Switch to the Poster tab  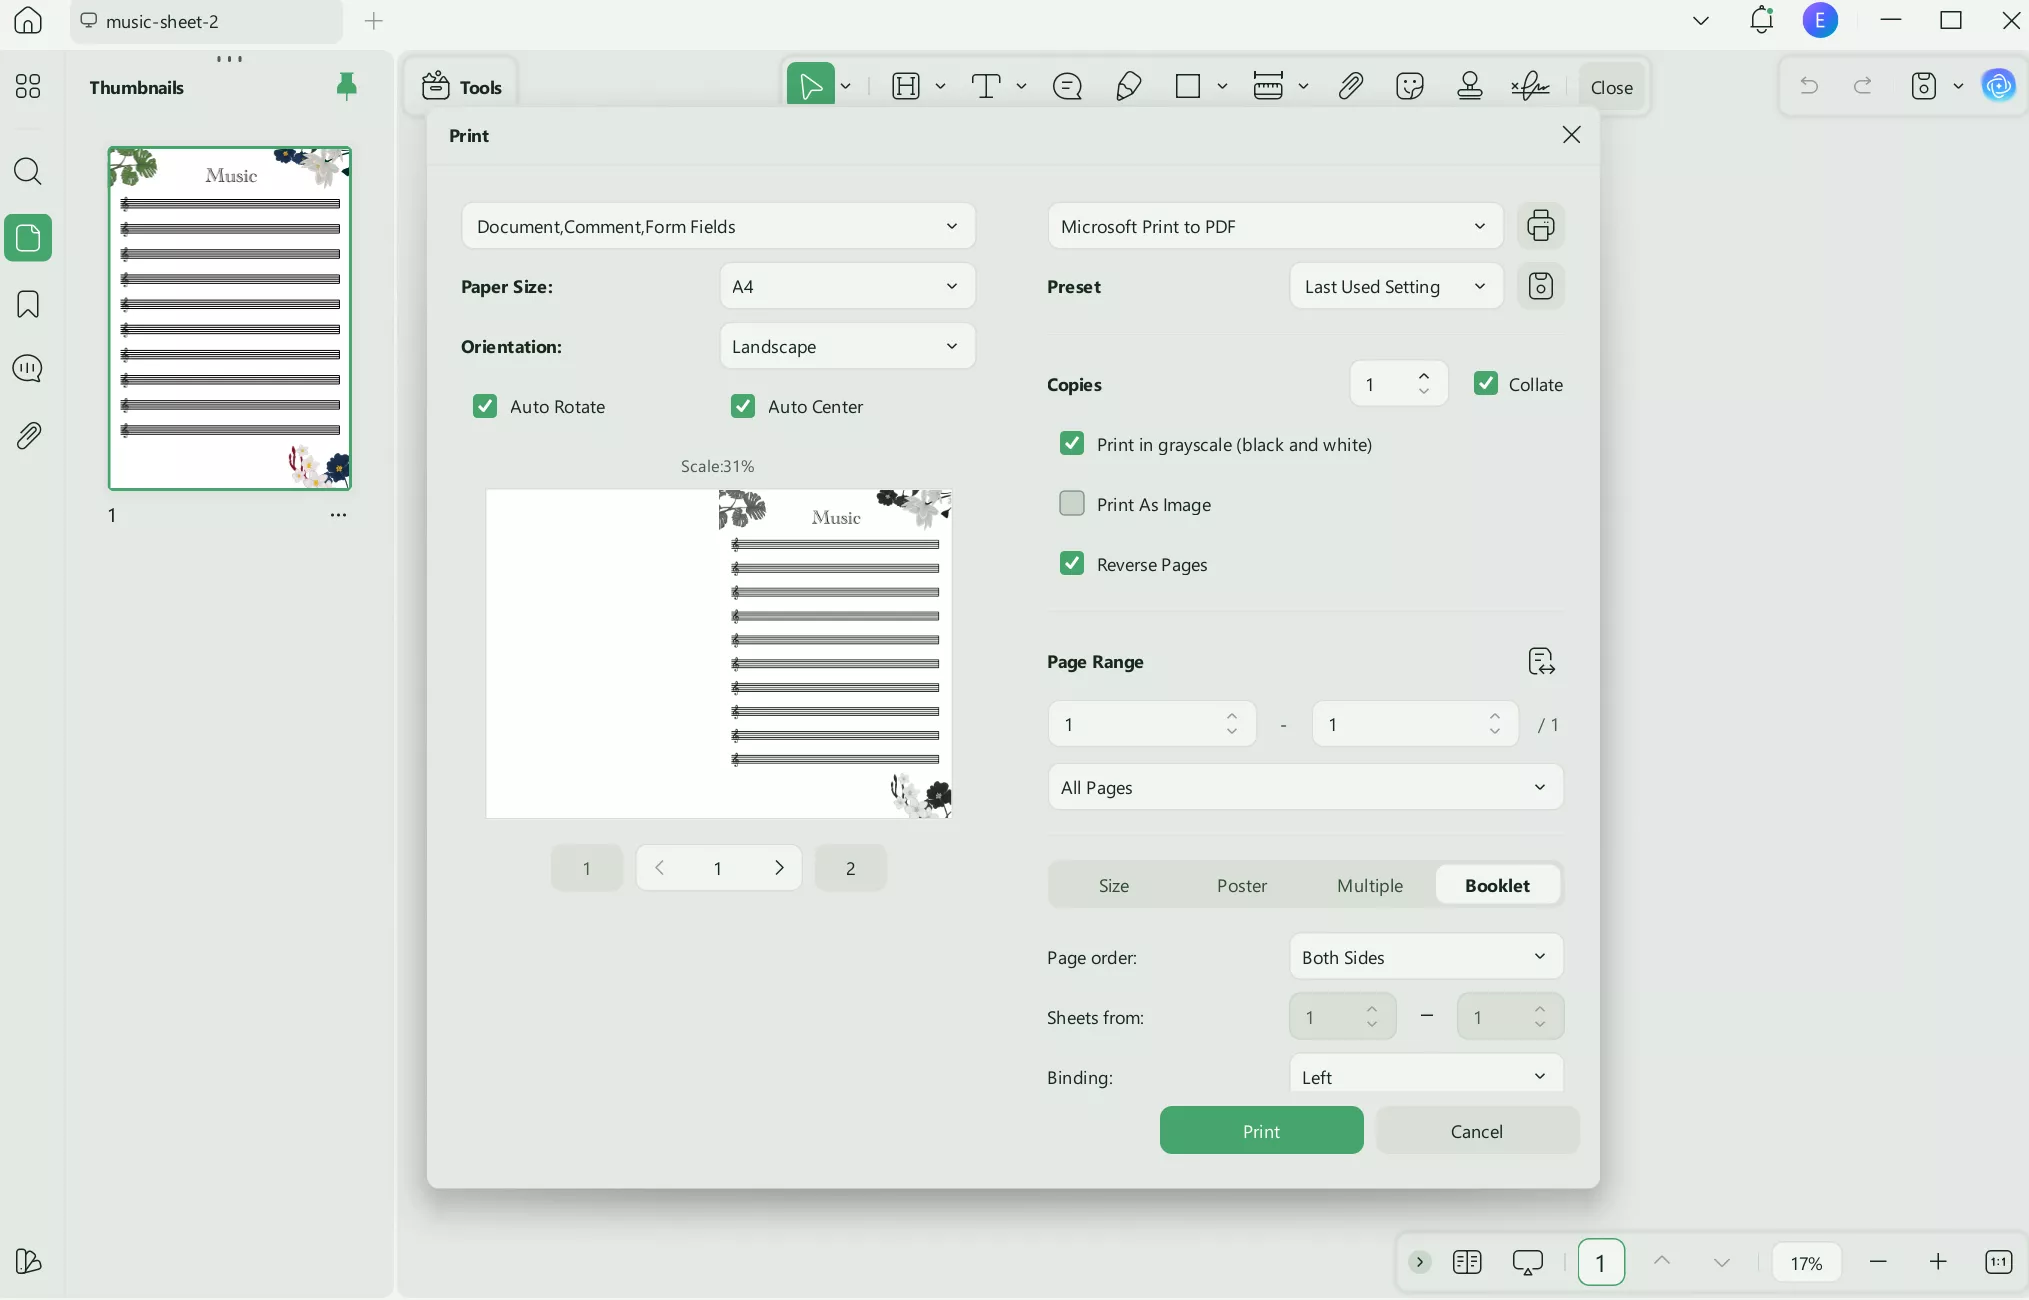point(1242,885)
